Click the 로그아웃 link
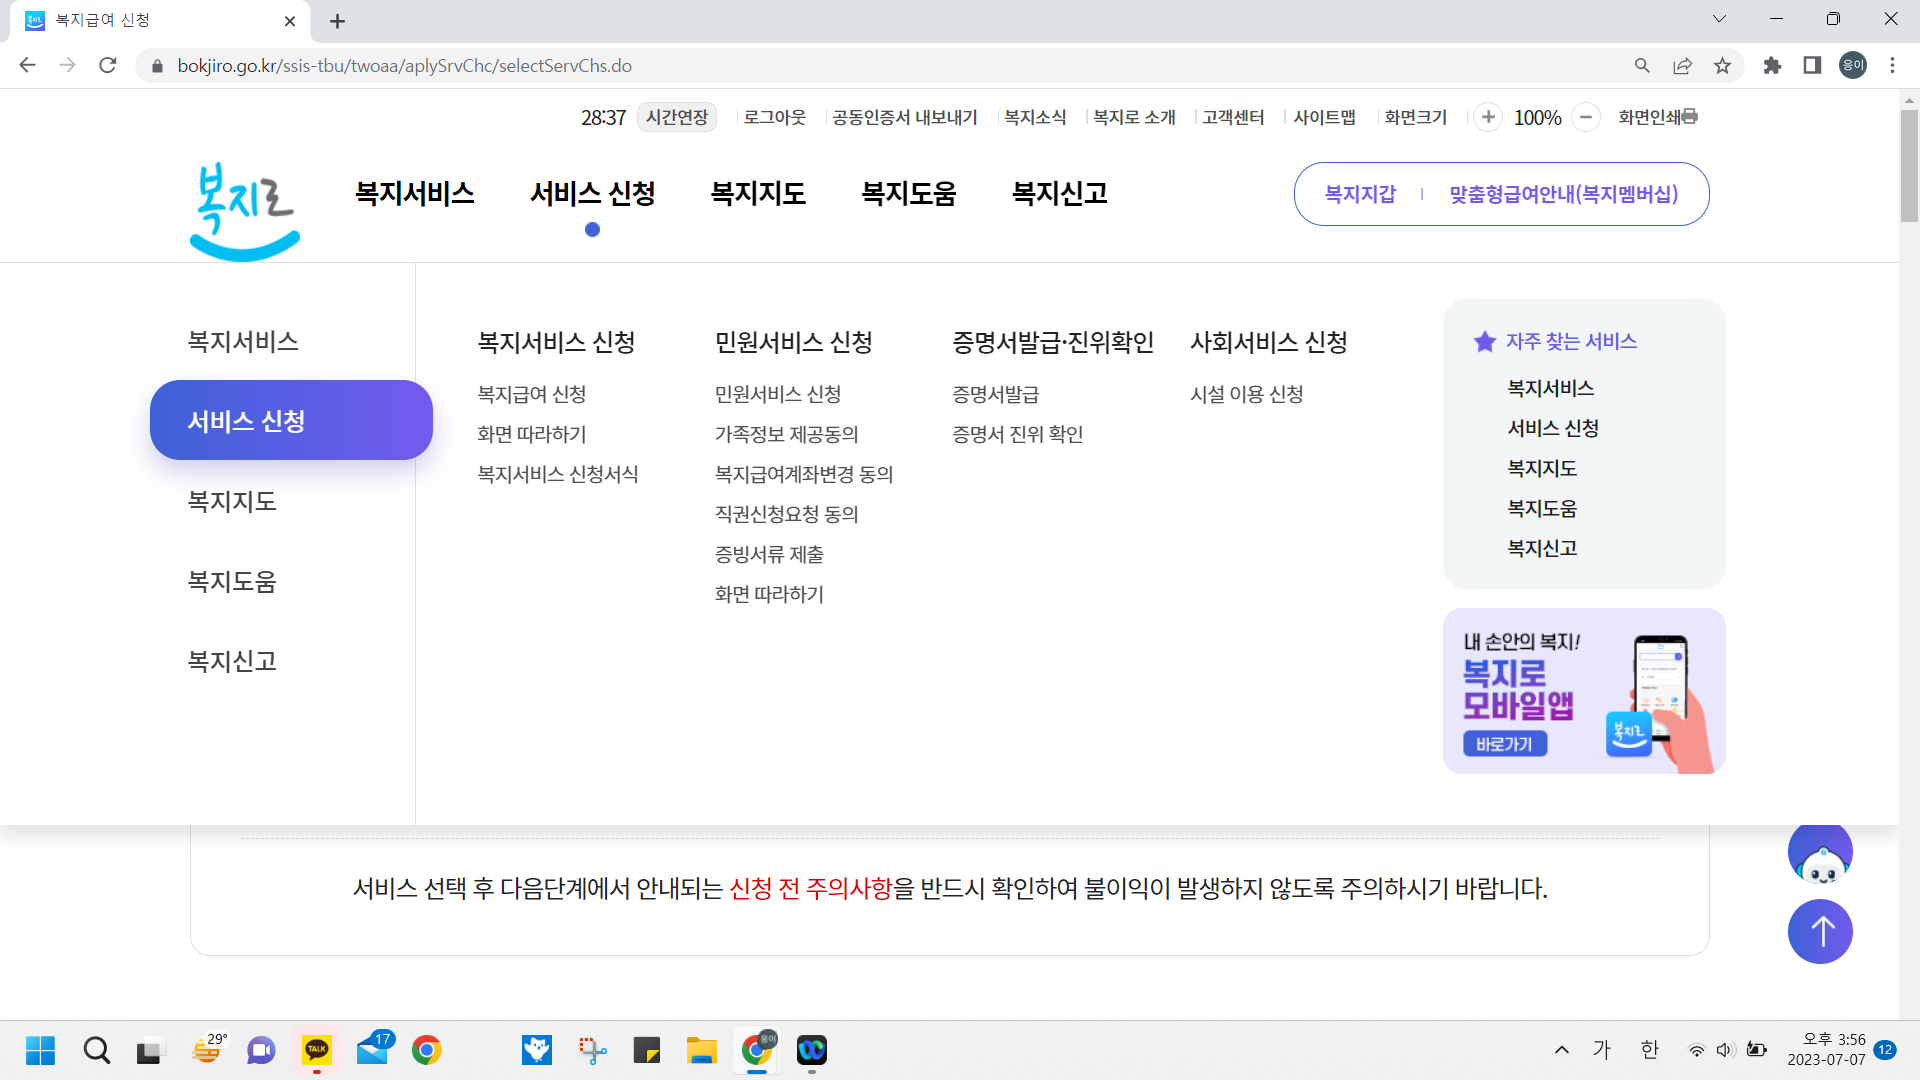Screen dimensions: 1920x1080 (773, 117)
